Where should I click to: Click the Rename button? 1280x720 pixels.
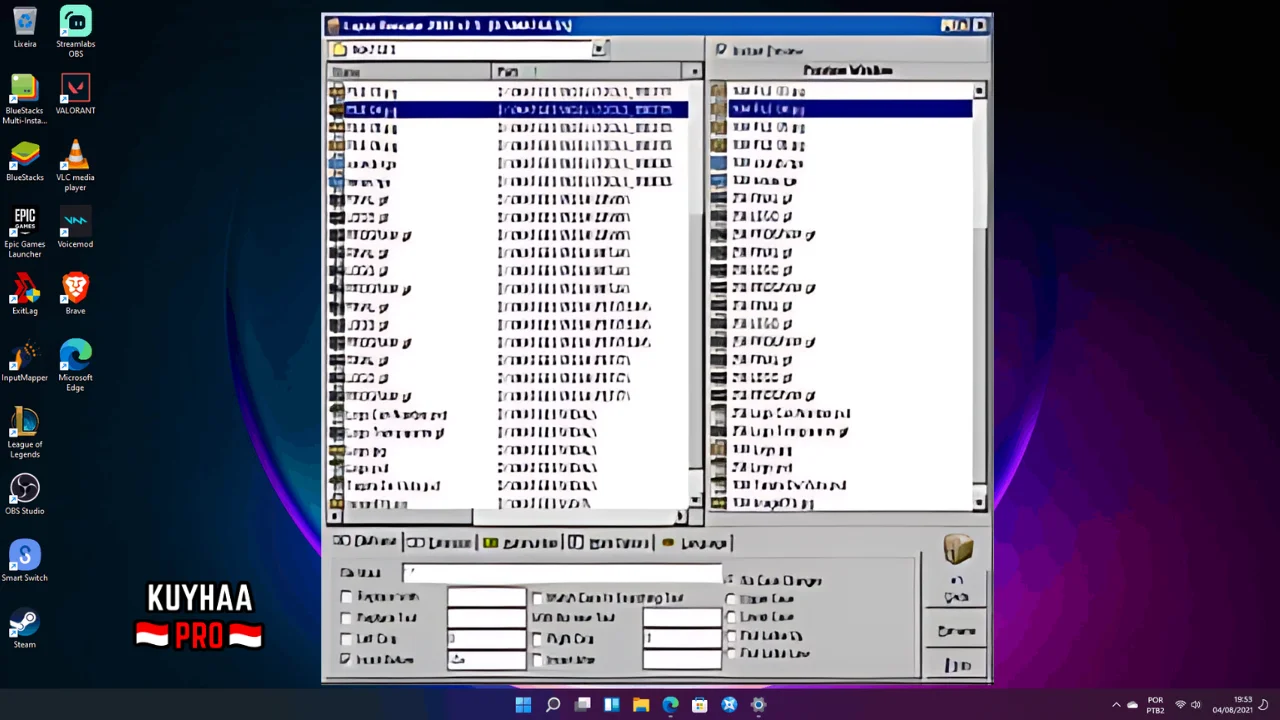pyautogui.click(x=957, y=632)
